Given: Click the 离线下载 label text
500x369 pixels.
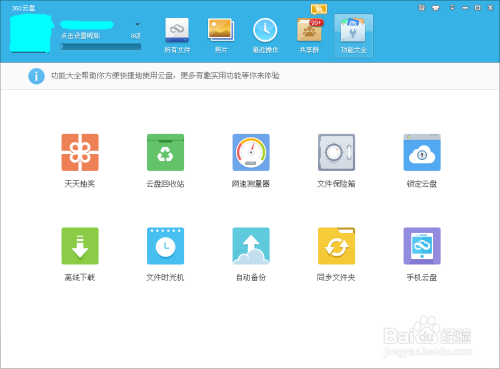Looking at the screenshot, I should 80,277.
